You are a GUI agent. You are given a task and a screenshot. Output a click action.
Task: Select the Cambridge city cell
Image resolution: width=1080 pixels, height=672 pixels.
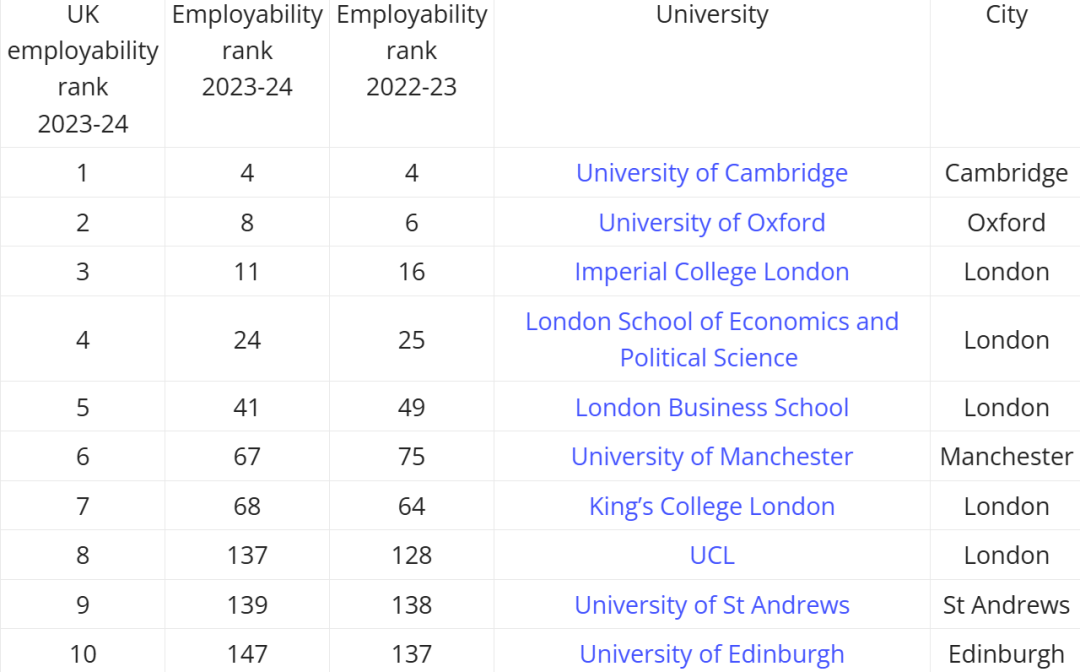1006,173
